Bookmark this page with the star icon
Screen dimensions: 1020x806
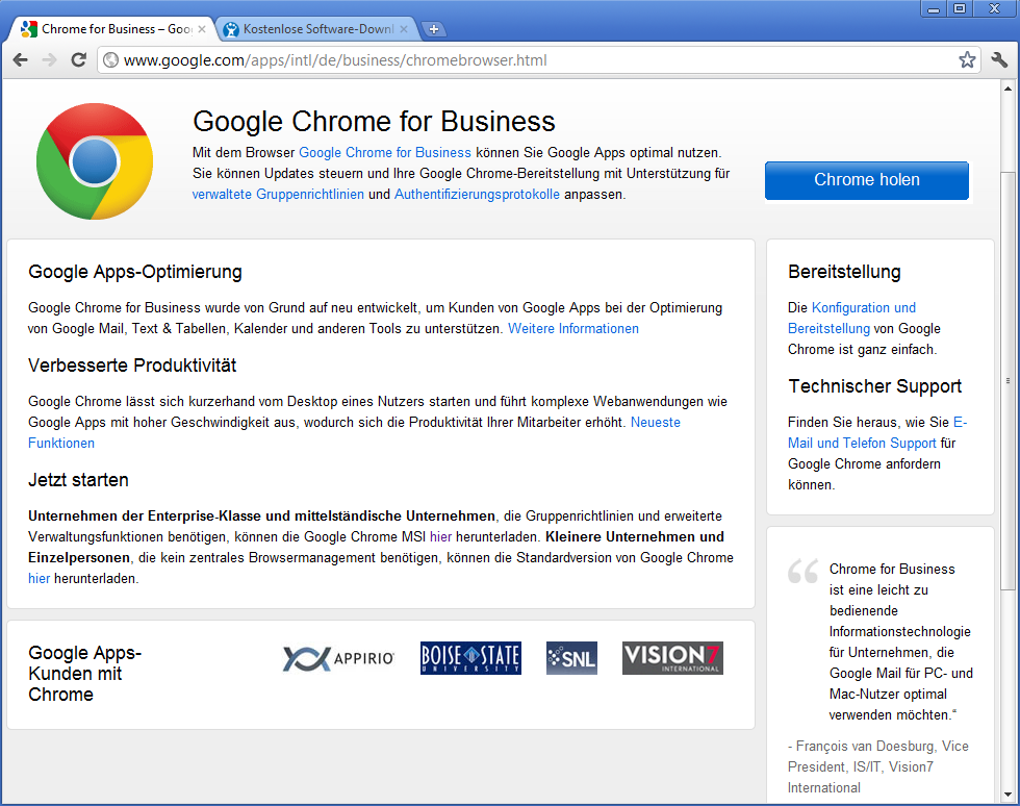pos(967,60)
